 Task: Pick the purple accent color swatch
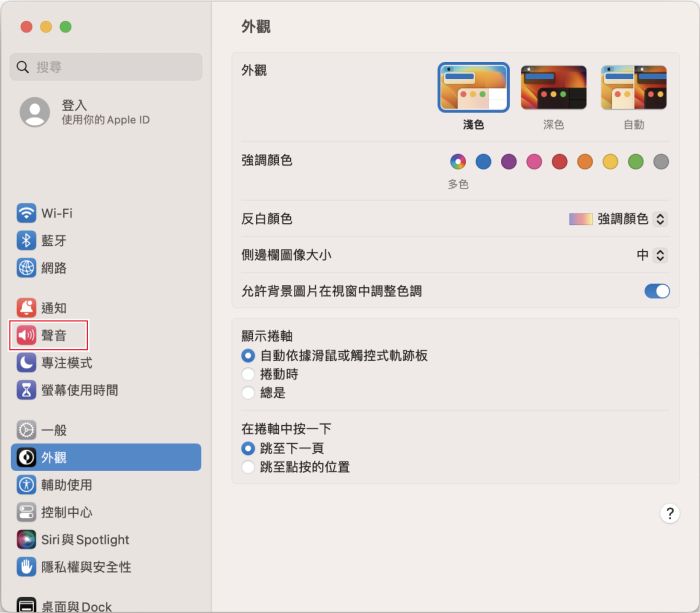click(509, 161)
